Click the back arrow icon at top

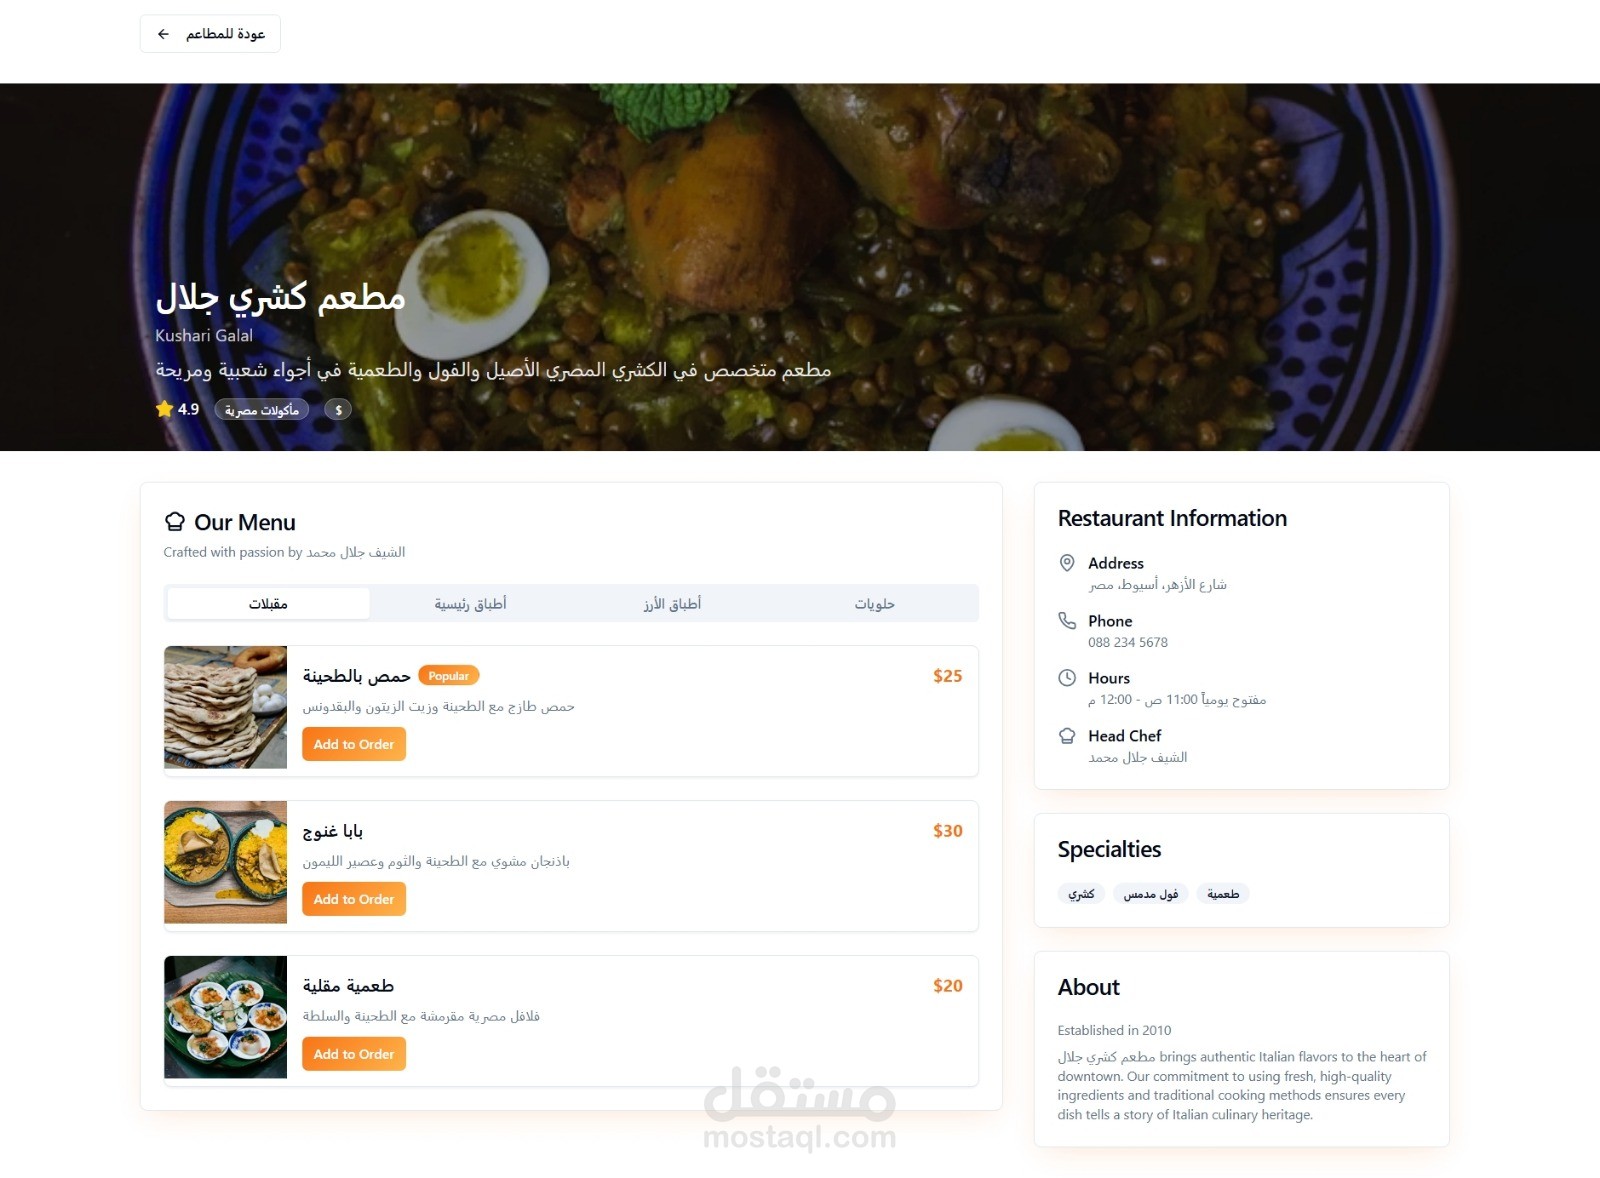point(163,34)
